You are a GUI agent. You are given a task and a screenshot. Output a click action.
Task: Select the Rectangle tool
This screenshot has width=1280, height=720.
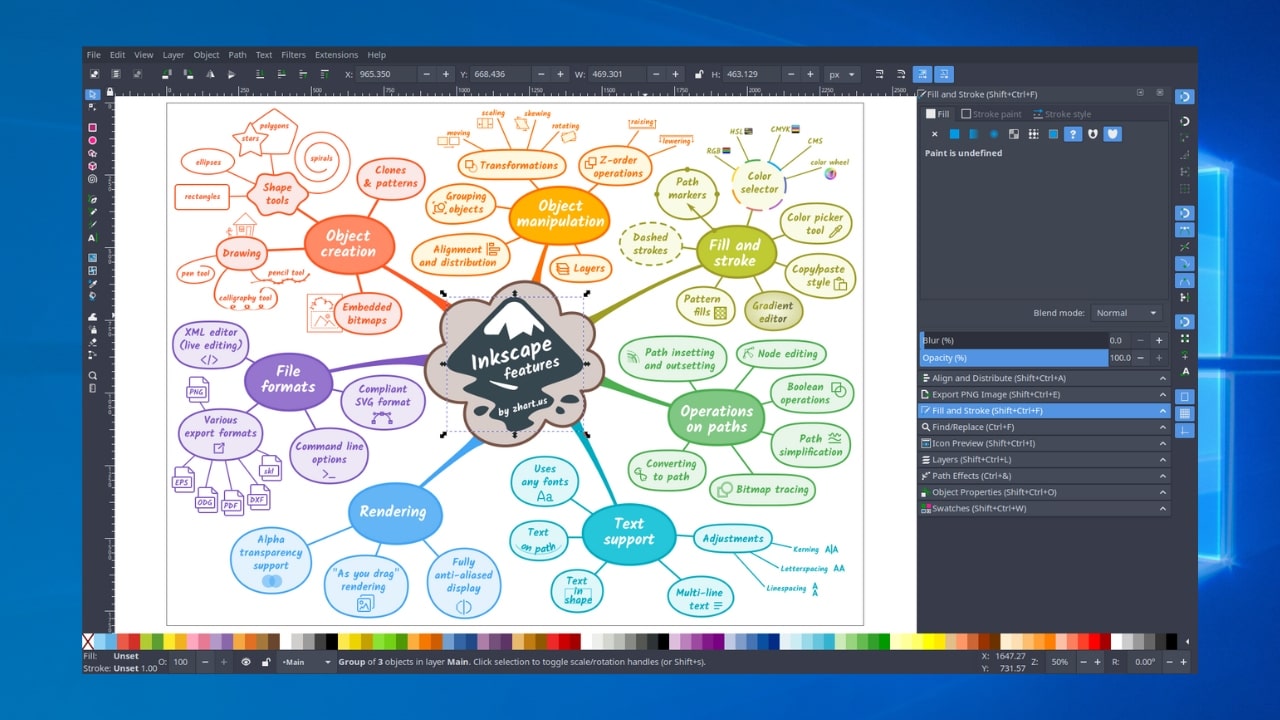click(x=93, y=128)
